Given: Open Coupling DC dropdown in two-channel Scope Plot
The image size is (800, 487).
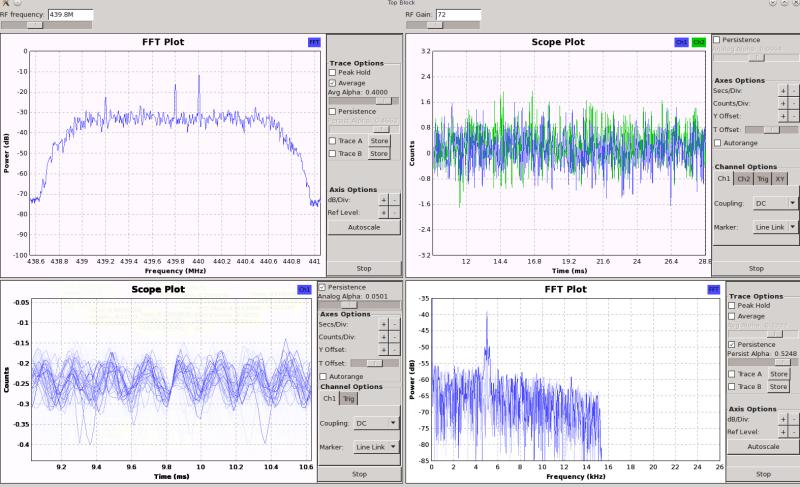Looking at the screenshot, I should (776, 203).
